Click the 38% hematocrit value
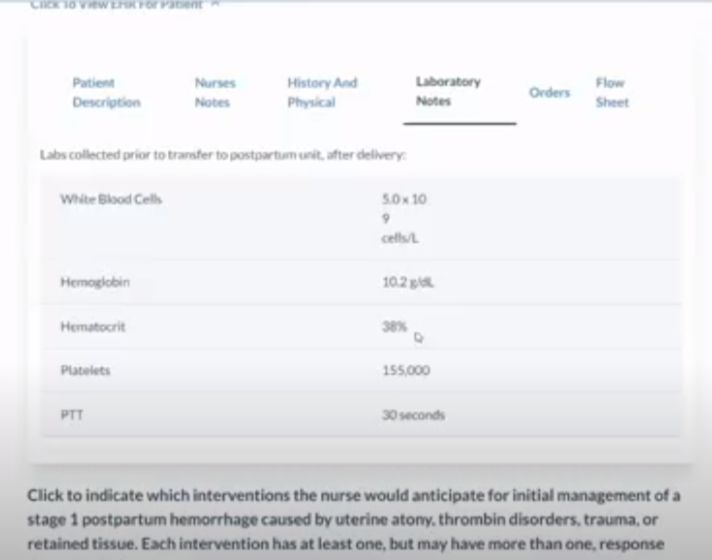The height and width of the screenshot is (560, 712). 394,326
